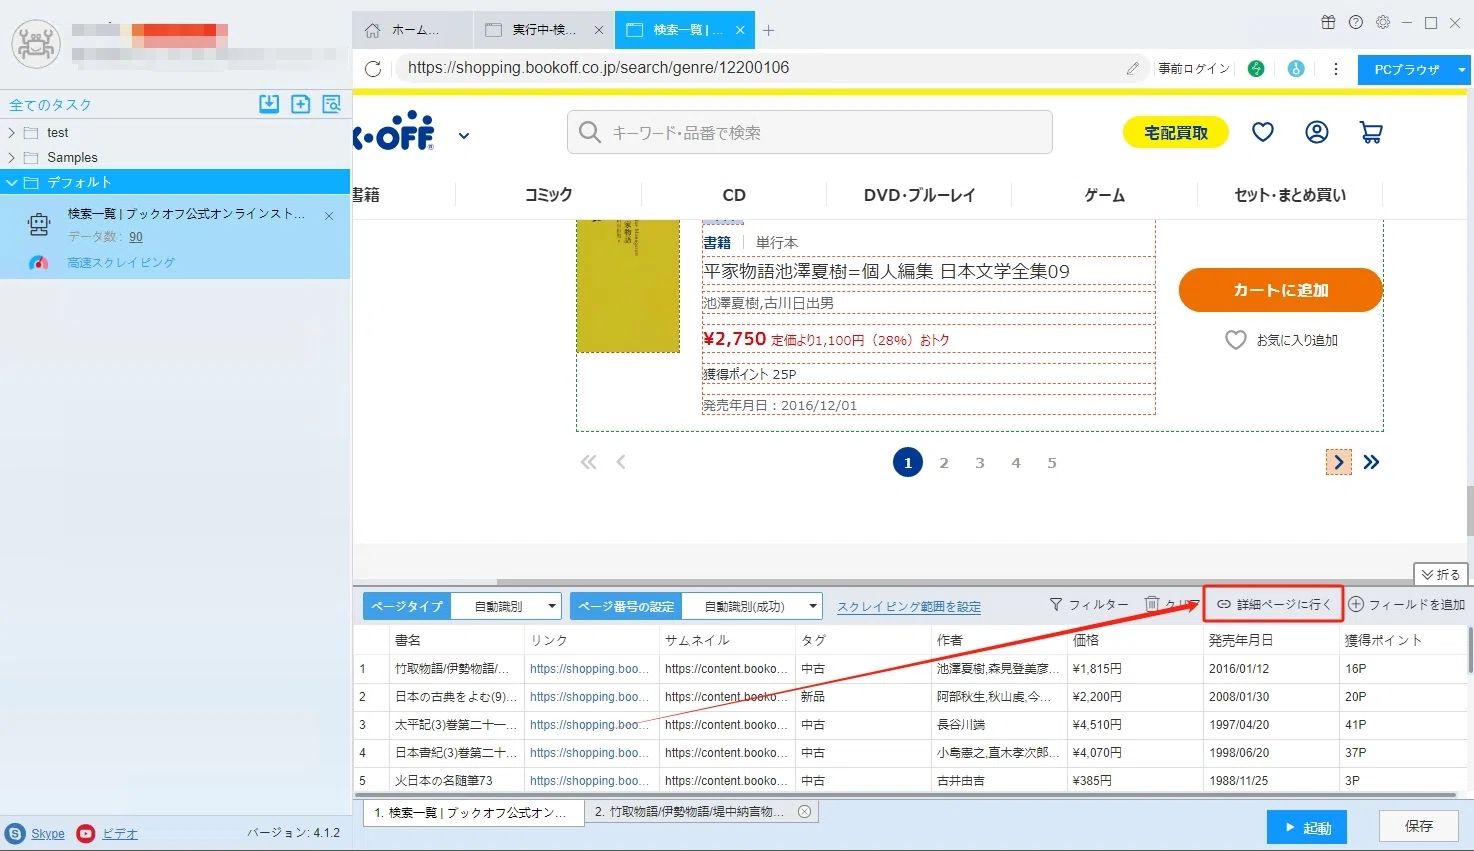Click the speedometer icon for 高速スクレイピング
Image resolution: width=1474 pixels, height=851 pixels.
point(38,262)
